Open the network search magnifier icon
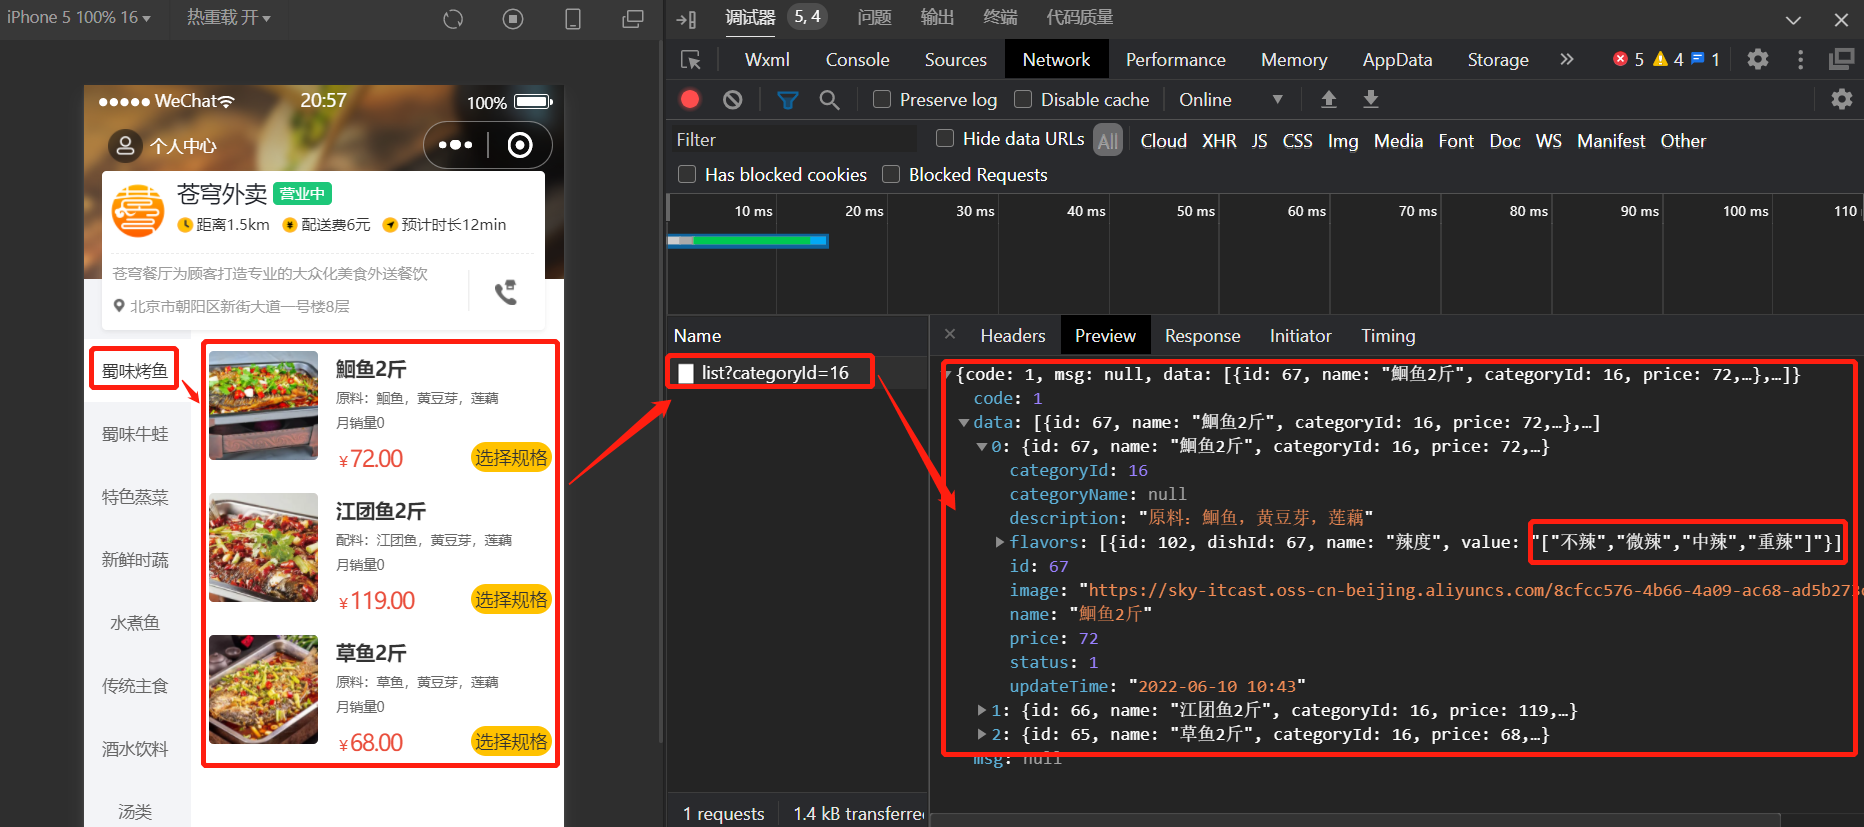Image resolution: width=1864 pixels, height=827 pixels. [x=829, y=100]
